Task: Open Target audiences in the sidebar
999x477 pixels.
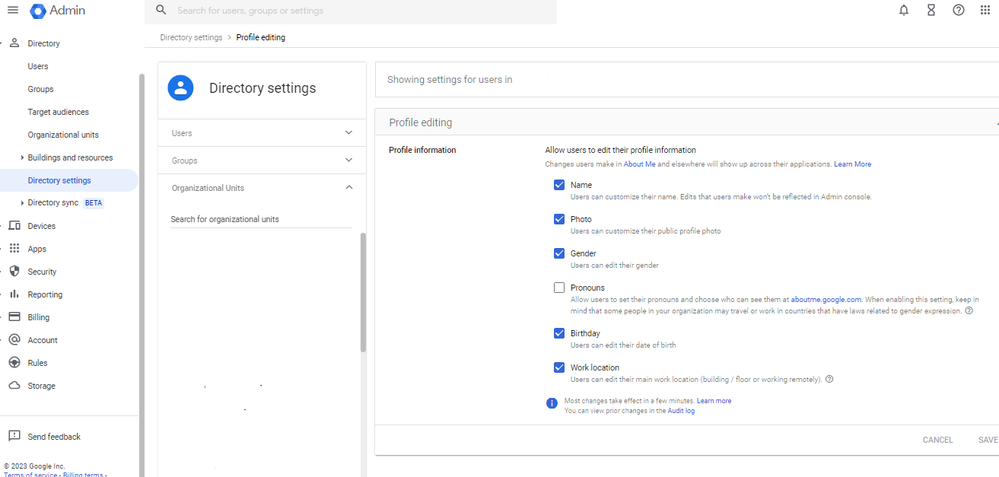Action: 58,112
